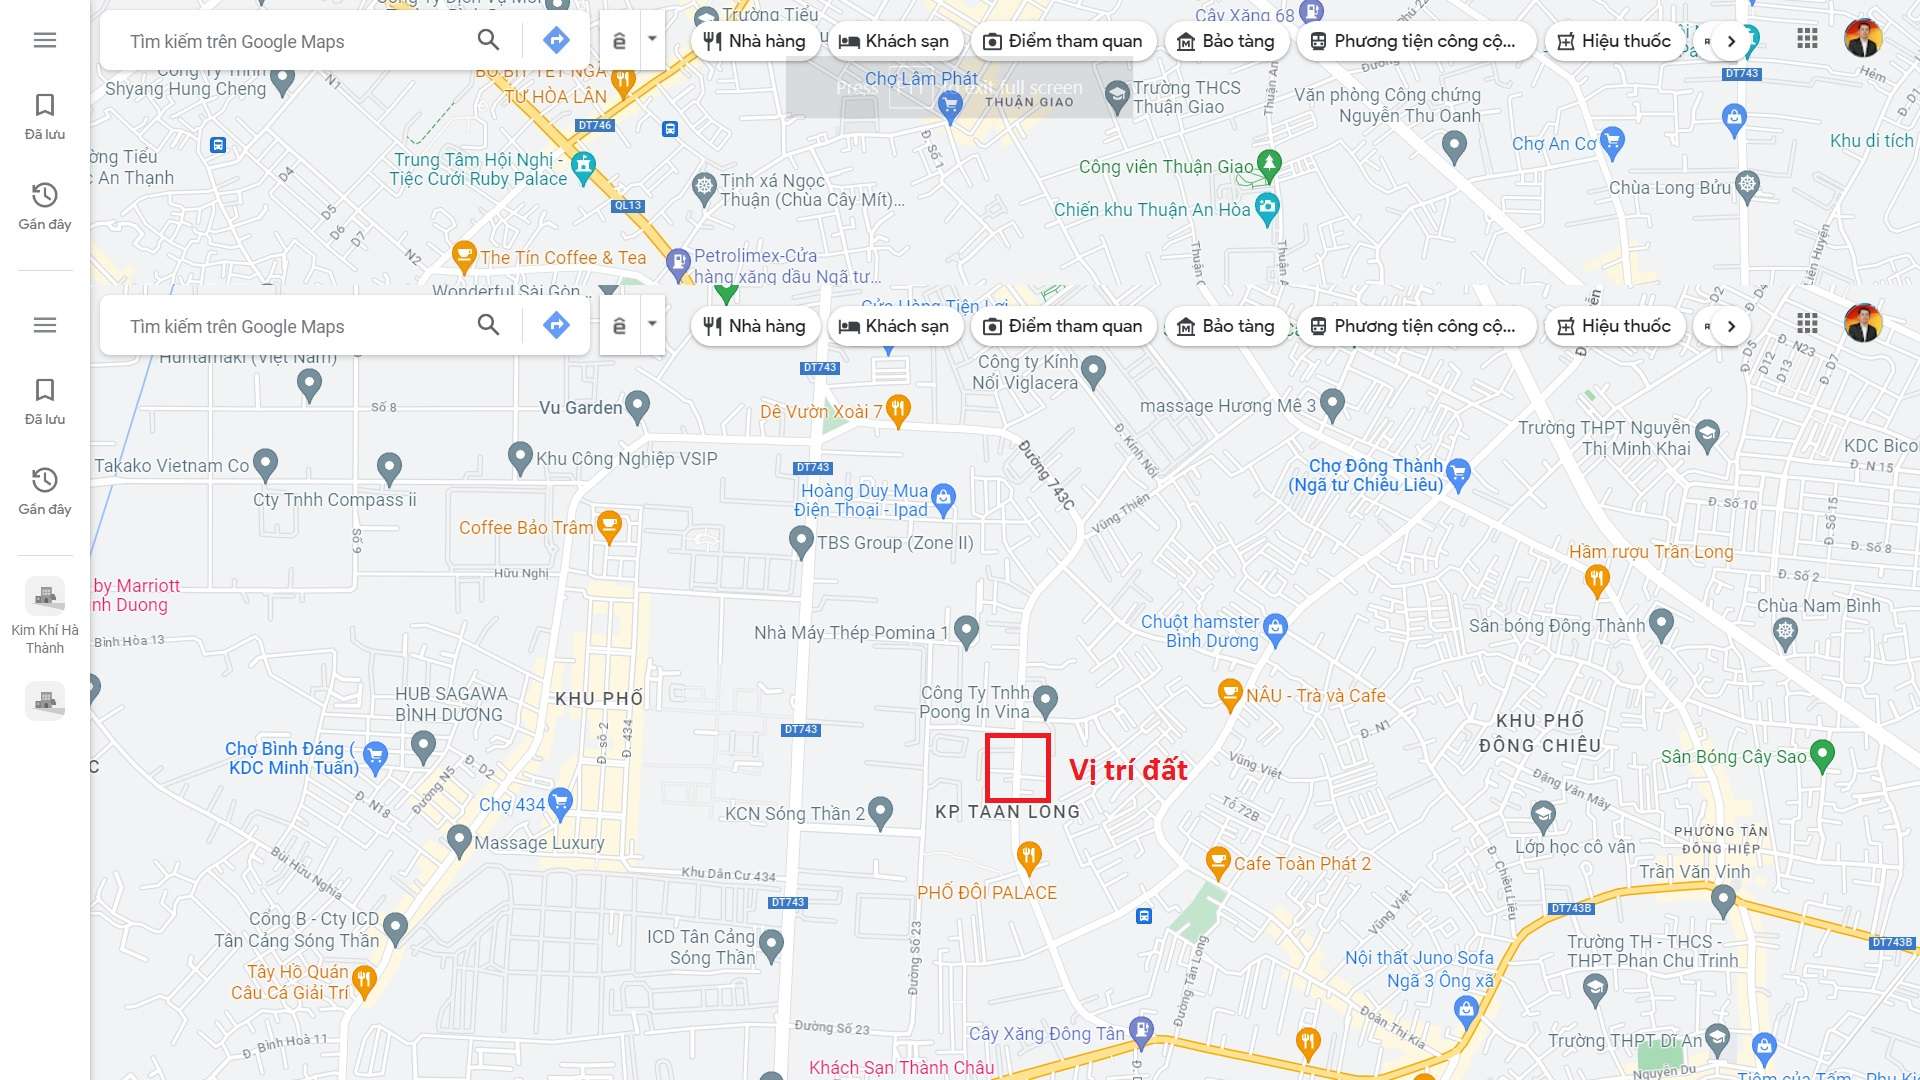
Task: Toggle the lower transit layer button
Action: [x=620, y=325]
